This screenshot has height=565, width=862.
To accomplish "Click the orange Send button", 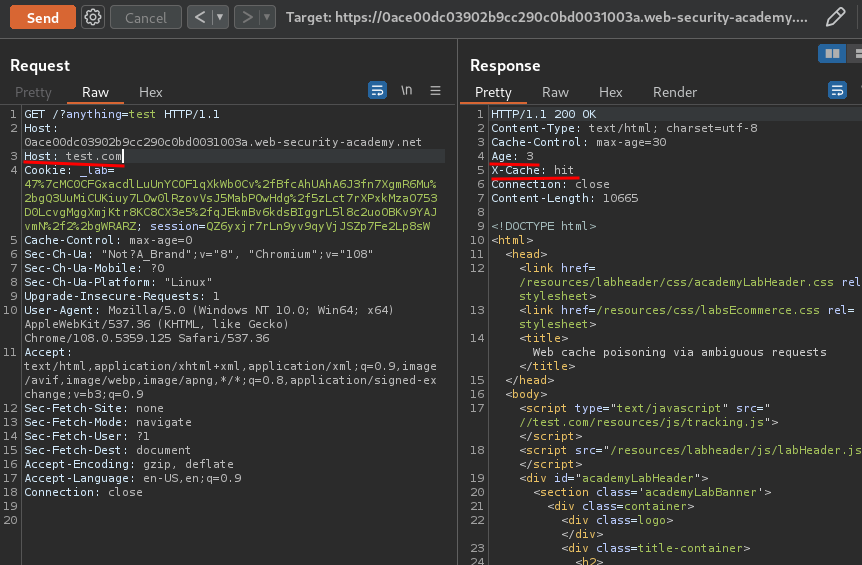I will [43, 18].
